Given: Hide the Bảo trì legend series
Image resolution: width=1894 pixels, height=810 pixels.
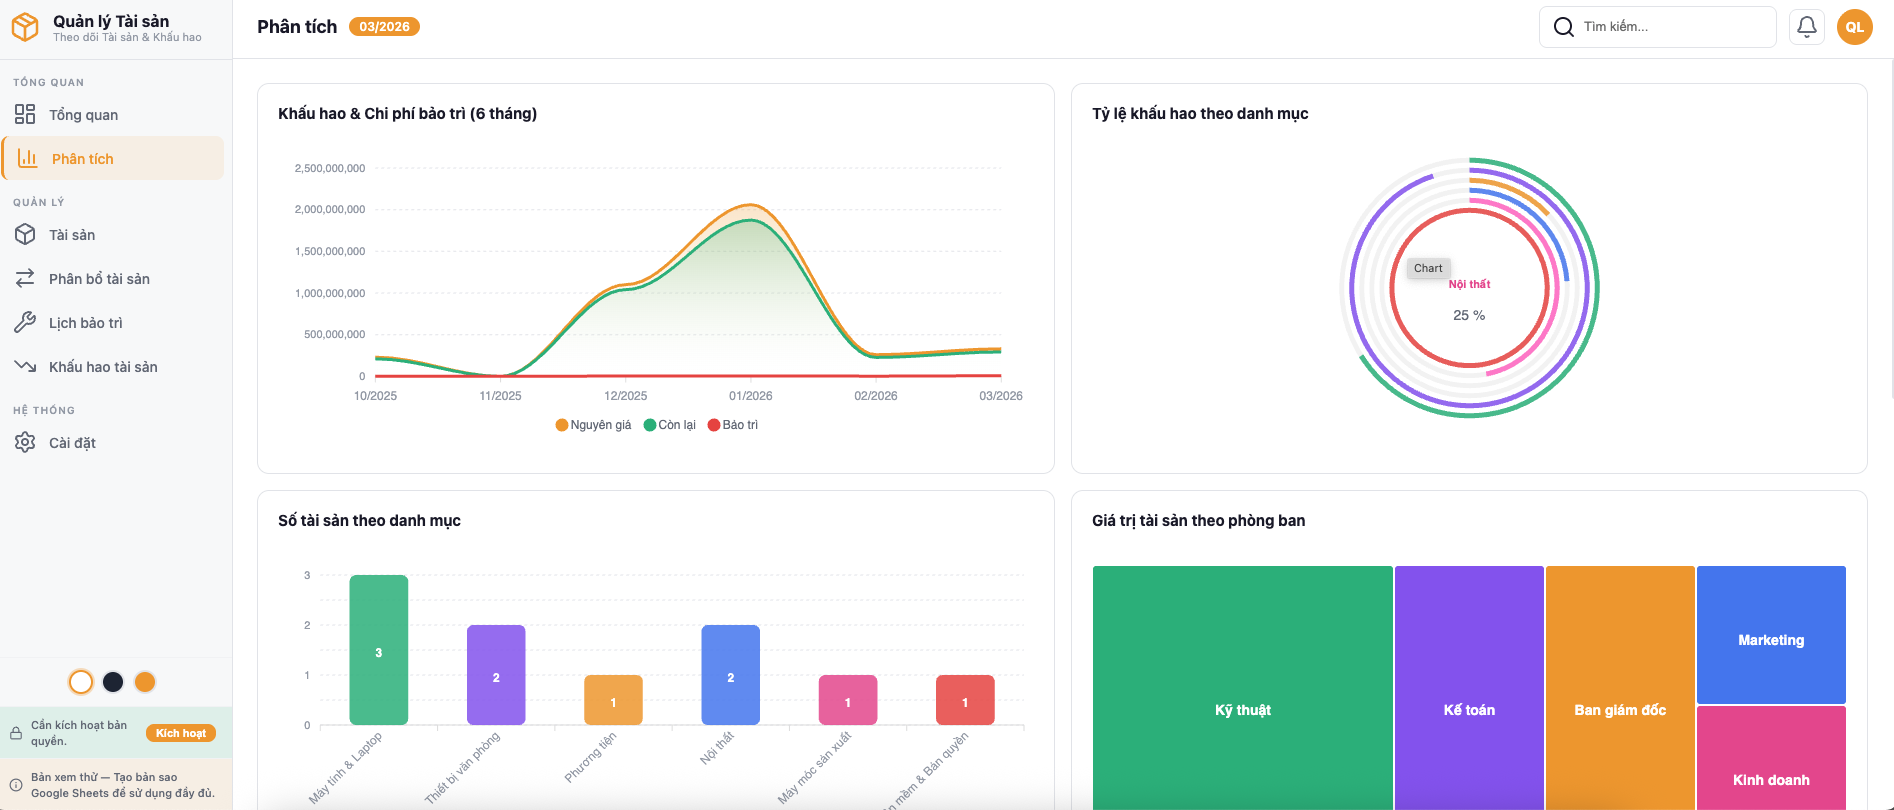Looking at the screenshot, I should [x=733, y=425].
